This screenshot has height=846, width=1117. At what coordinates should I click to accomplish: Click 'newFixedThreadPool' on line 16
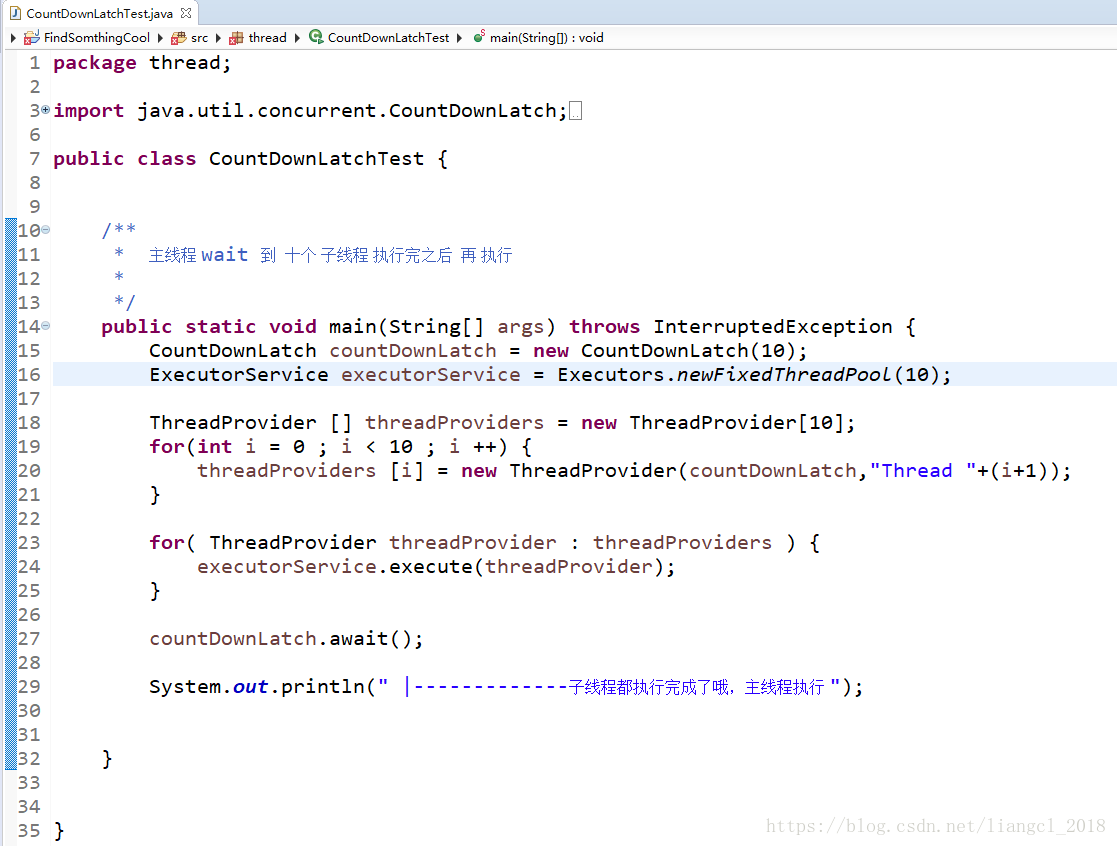point(784,375)
